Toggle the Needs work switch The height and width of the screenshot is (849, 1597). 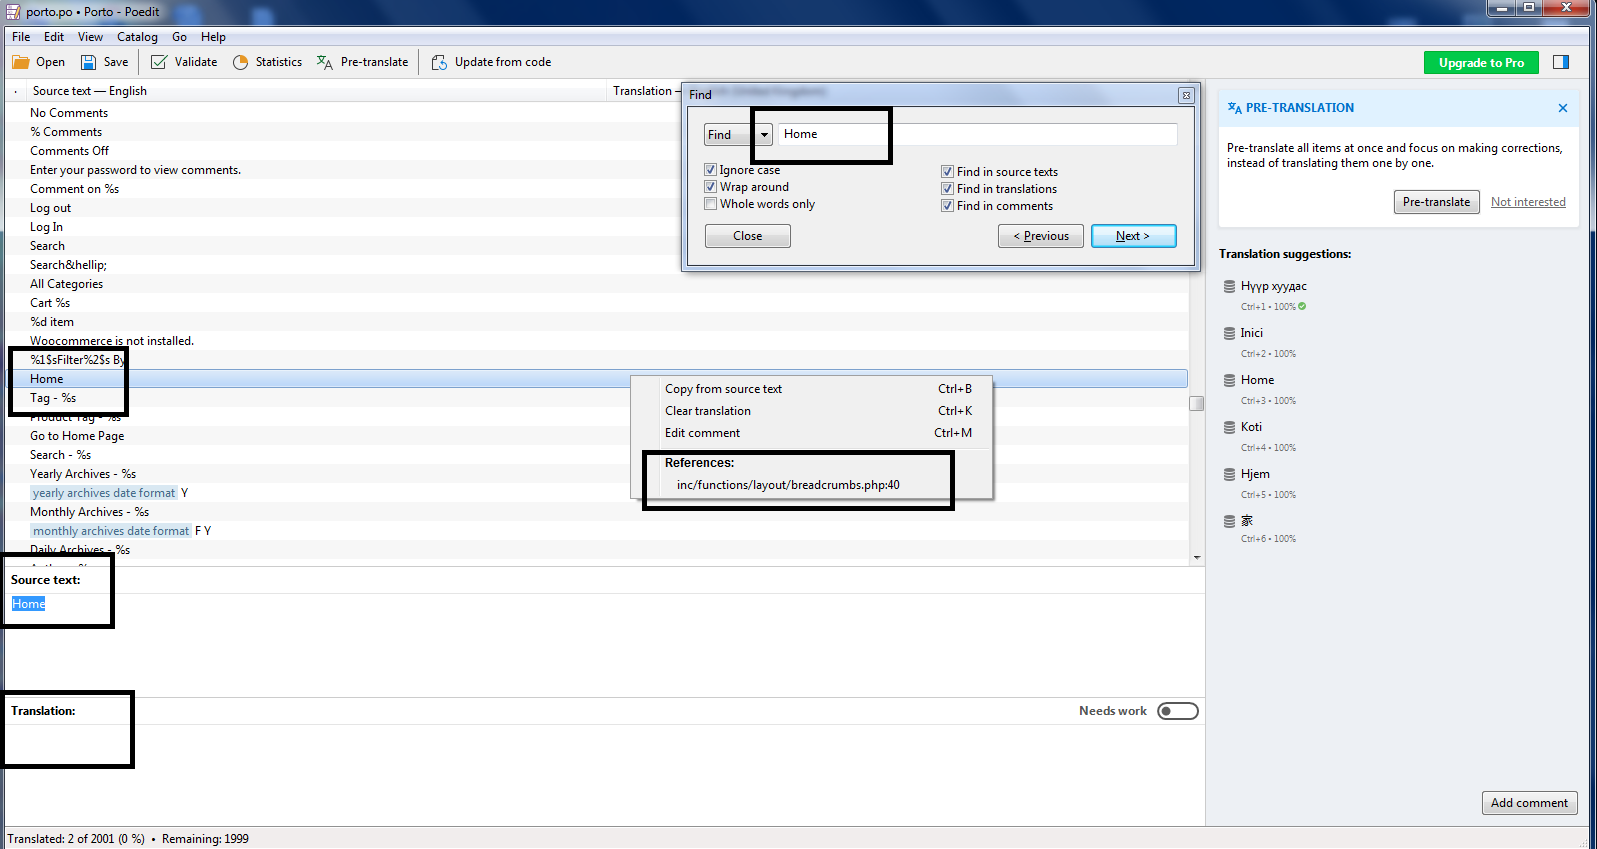pyautogui.click(x=1178, y=711)
